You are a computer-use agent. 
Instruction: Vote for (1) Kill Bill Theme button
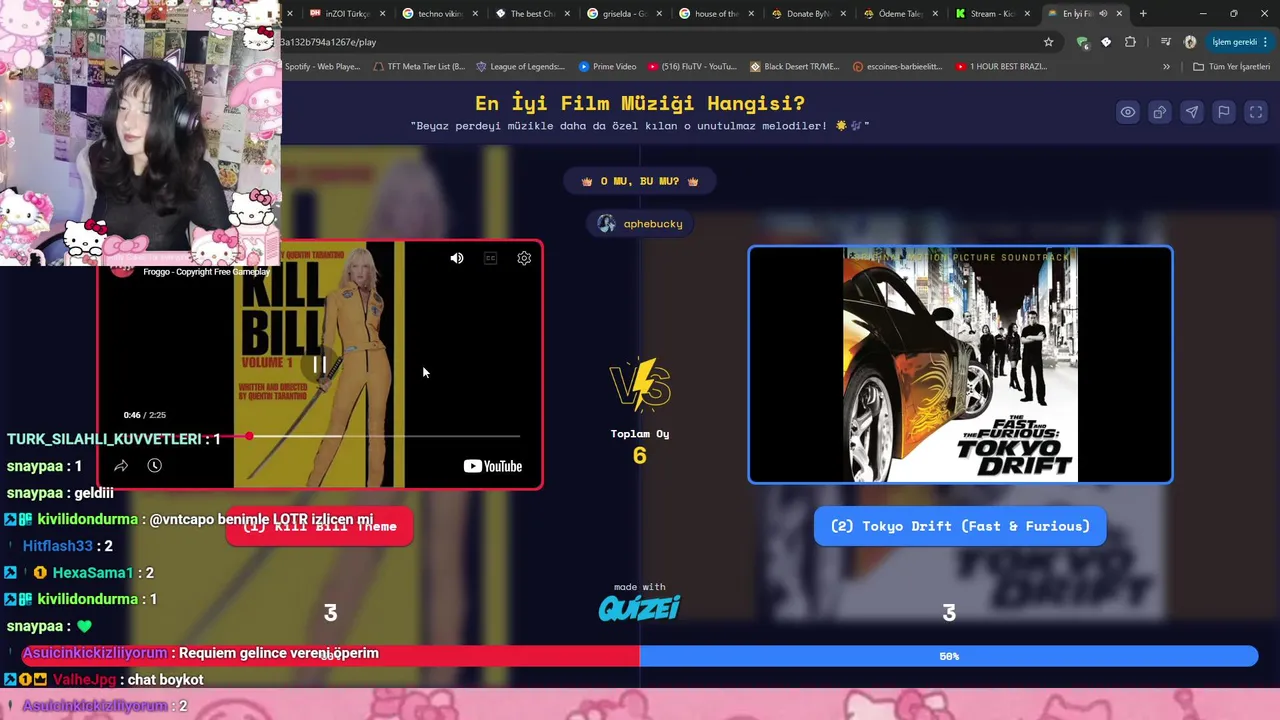320,526
